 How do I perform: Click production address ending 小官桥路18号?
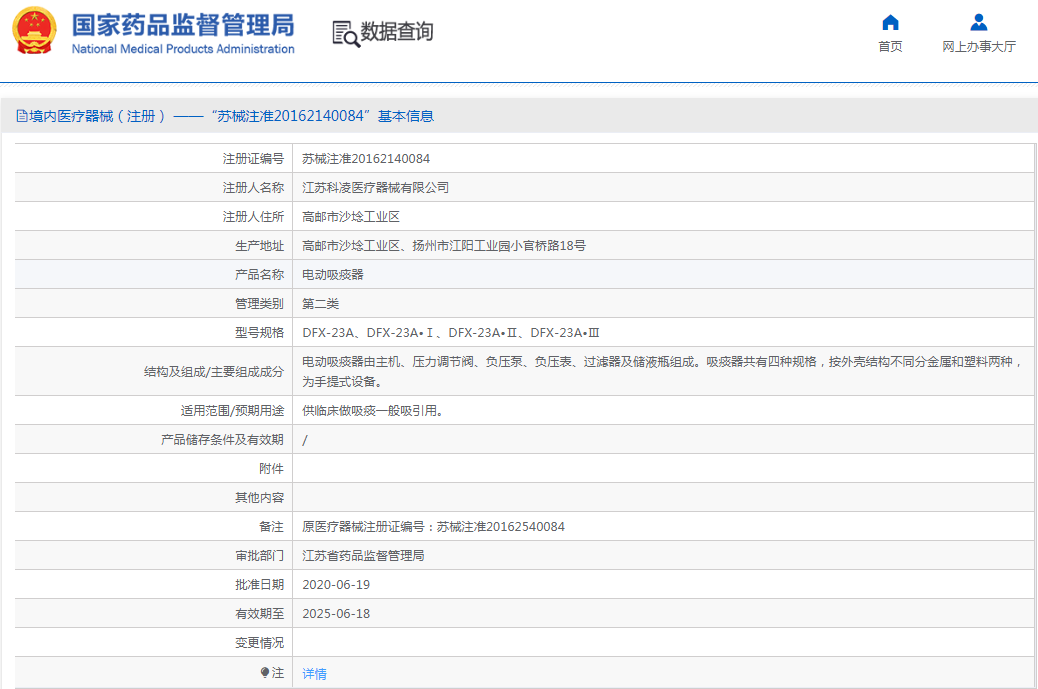[x=444, y=246]
